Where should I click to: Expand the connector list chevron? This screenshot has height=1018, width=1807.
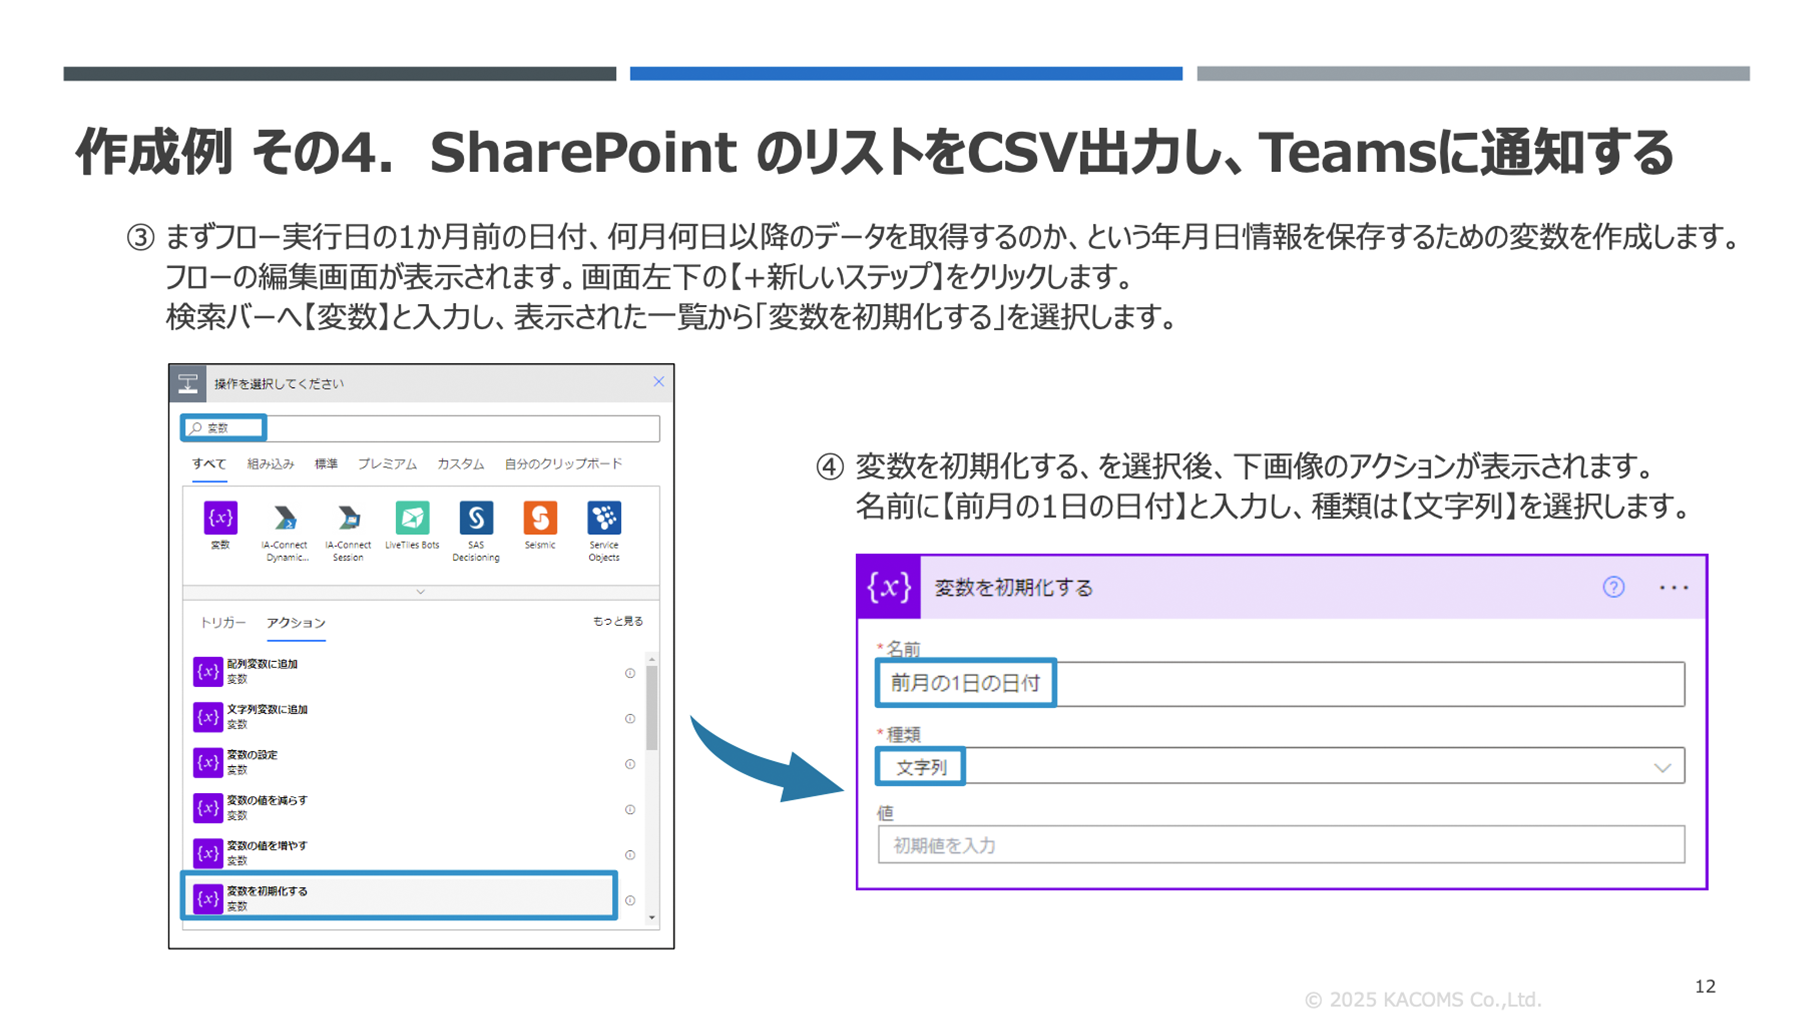pyautogui.click(x=421, y=592)
